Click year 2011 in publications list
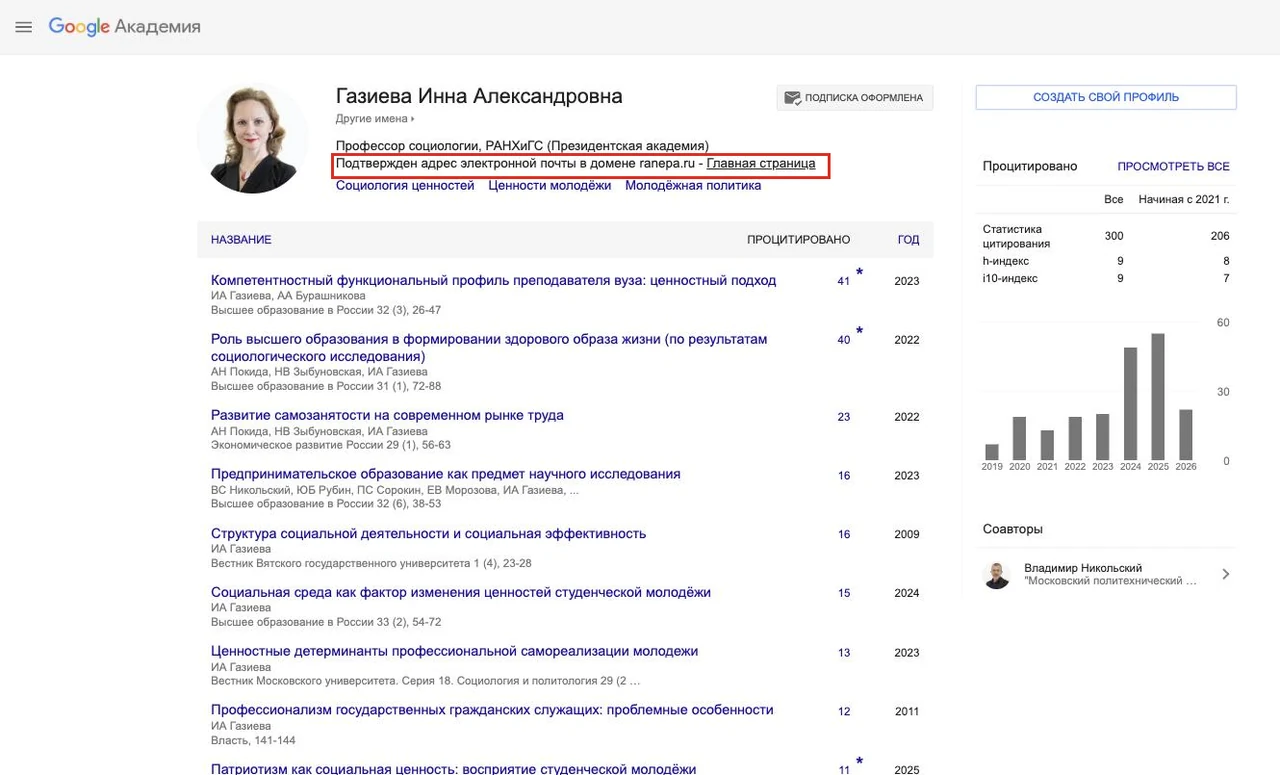The height and width of the screenshot is (775, 1280). point(907,712)
